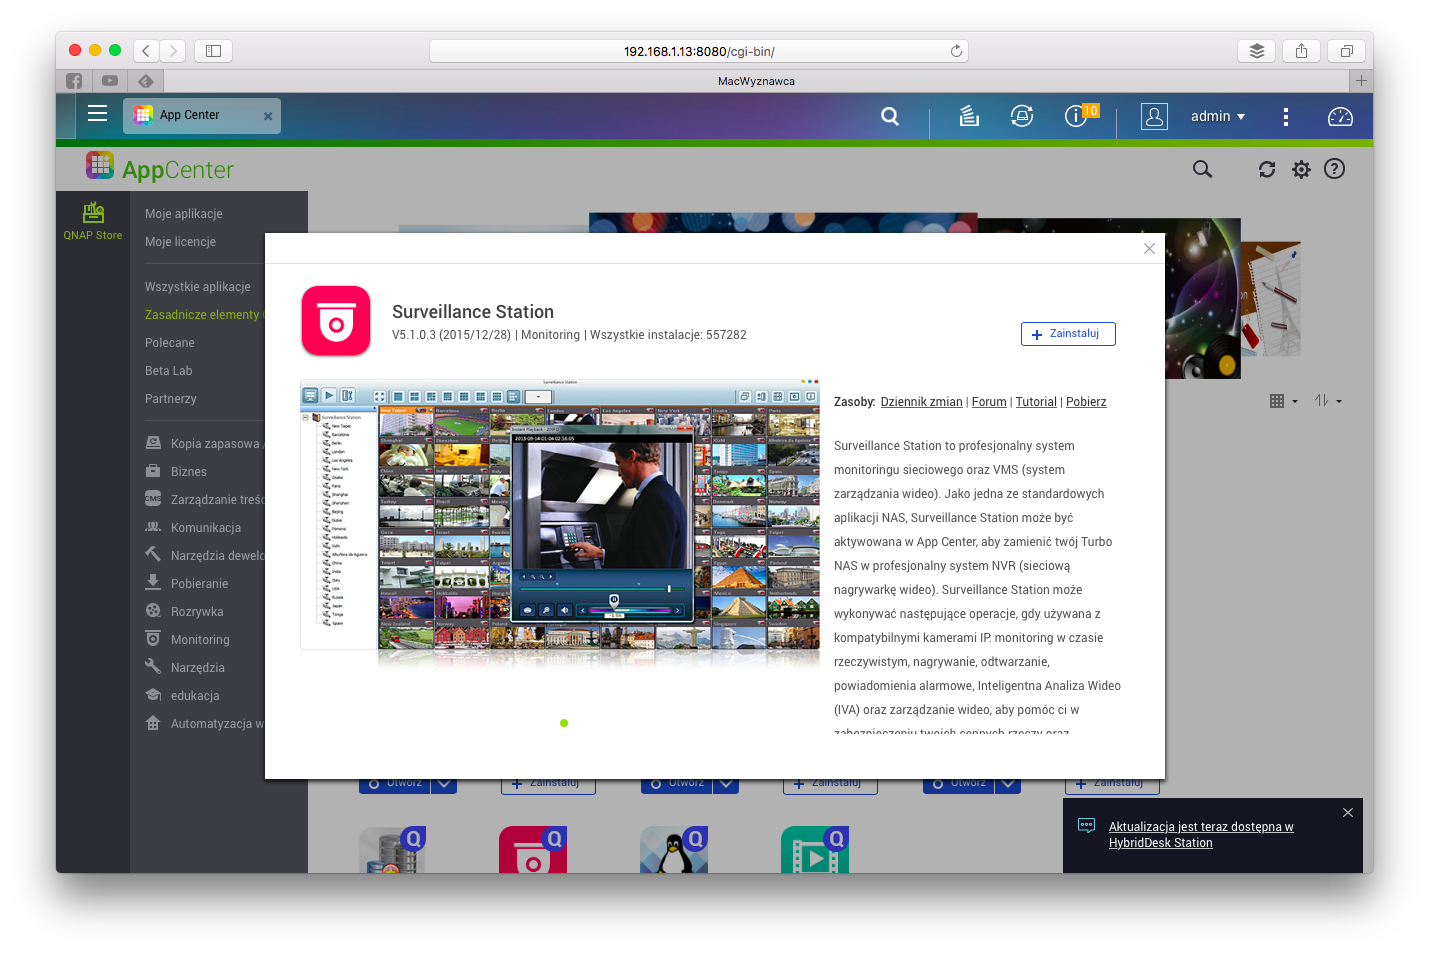Click the green screenshot pagination dot
Screen dimensions: 1429x953
(564, 723)
